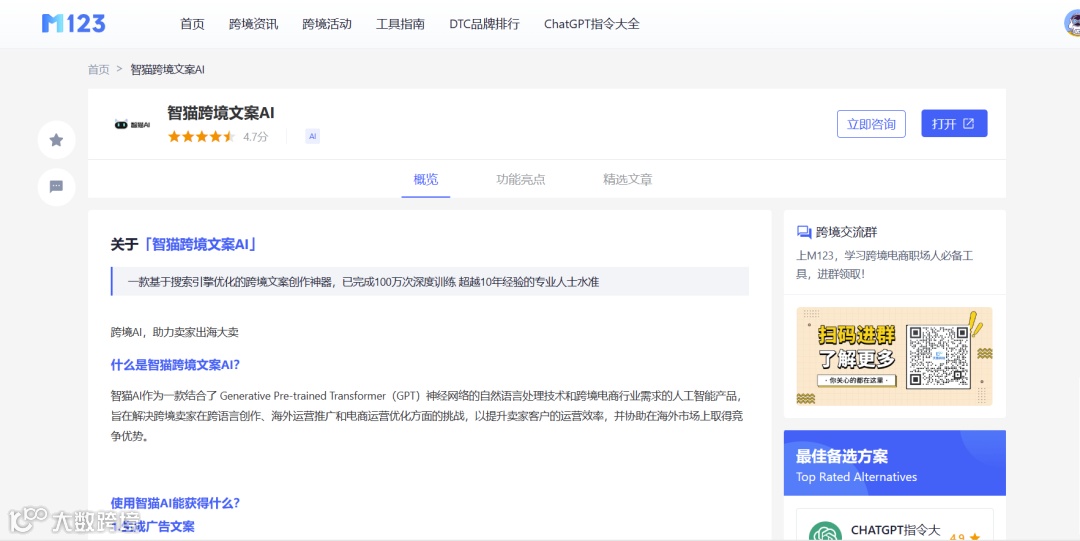Click the 跨境交流群 heading text
This screenshot has width=1080, height=541.
847,232
